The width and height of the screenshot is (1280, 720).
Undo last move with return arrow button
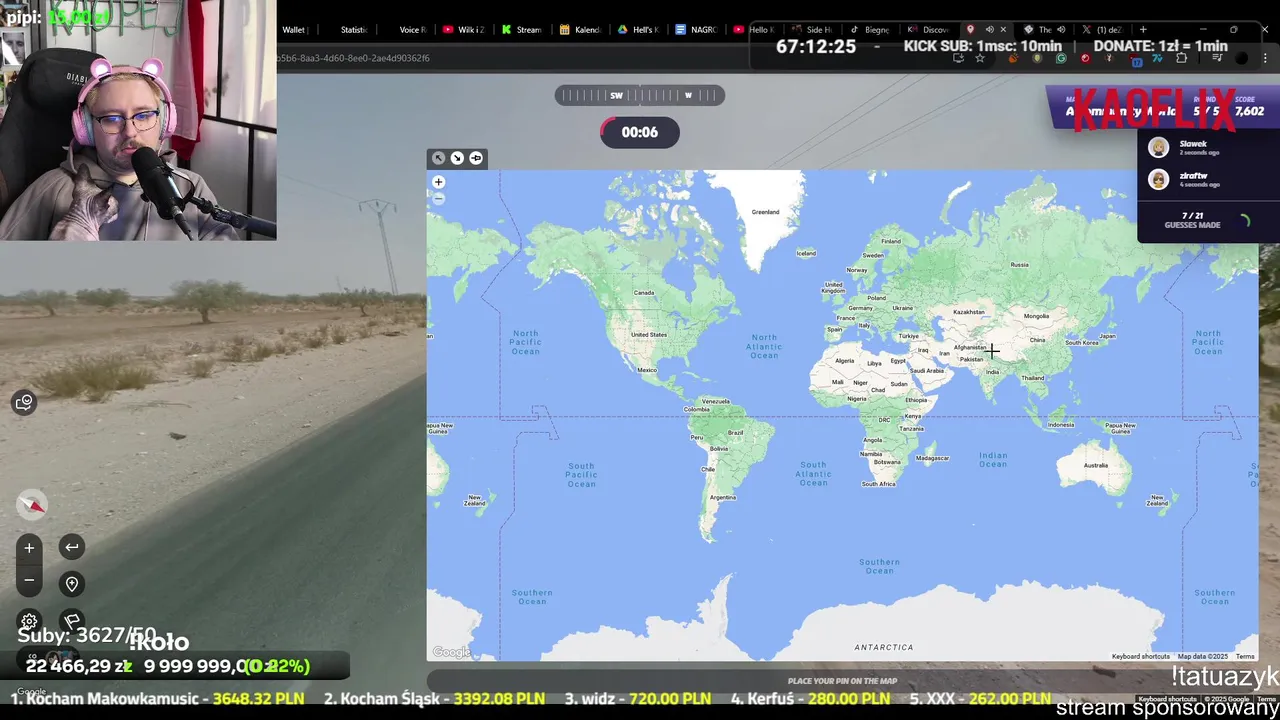click(72, 547)
